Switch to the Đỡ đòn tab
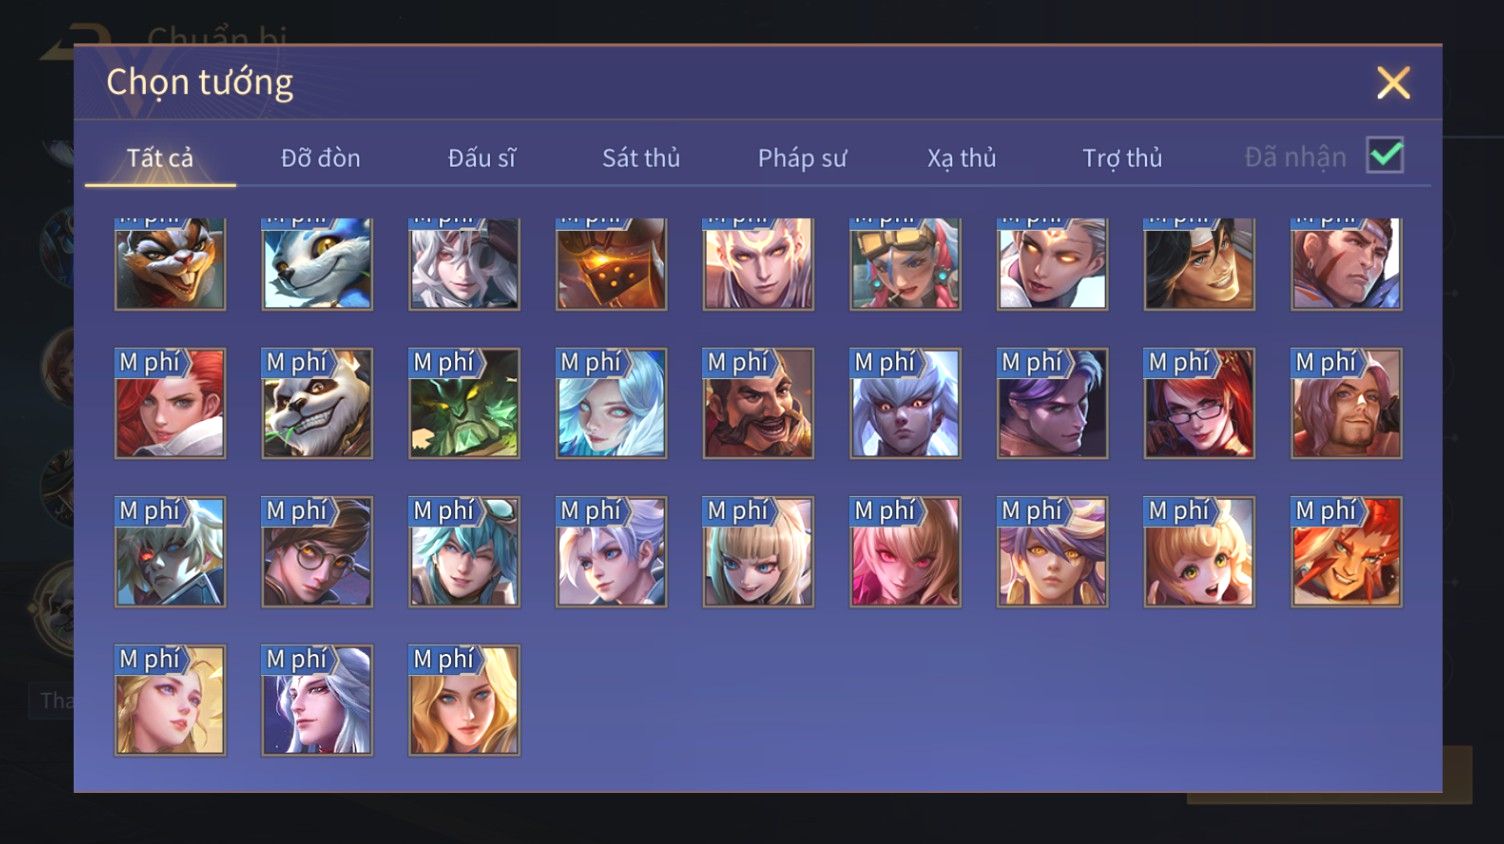Screen dimensions: 1504x844 [x=320, y=158]
